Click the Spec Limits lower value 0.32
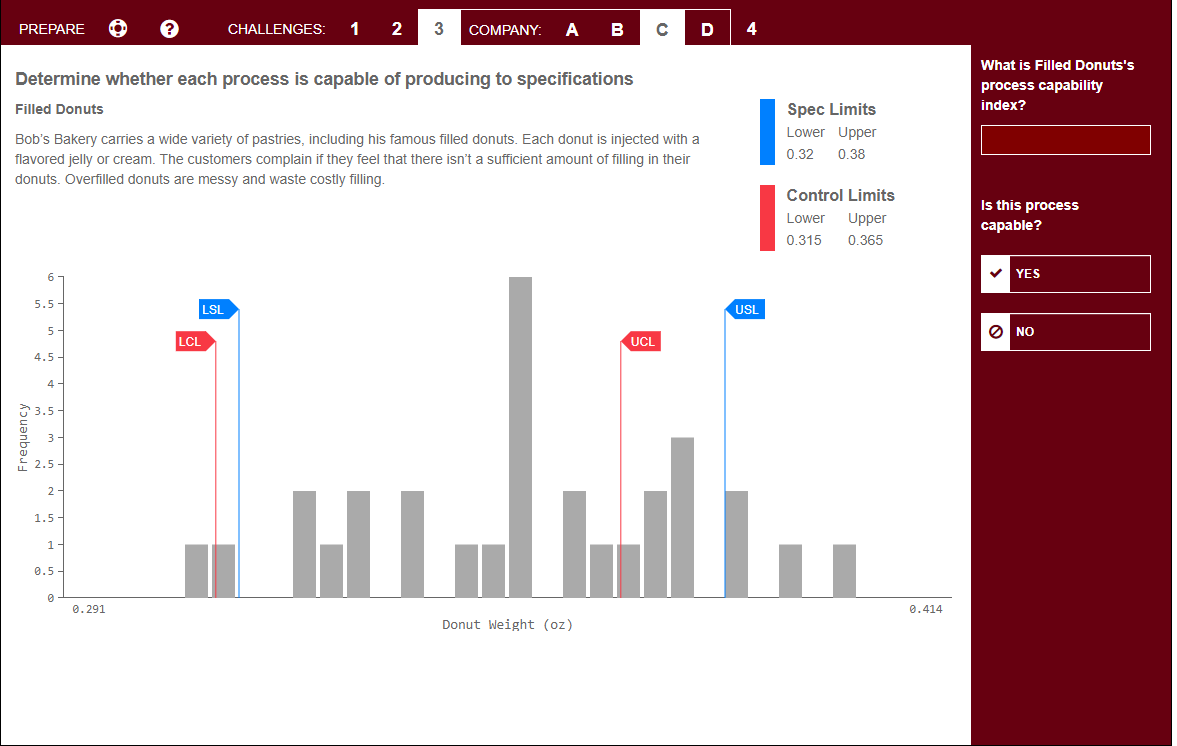 click(800, 154)
